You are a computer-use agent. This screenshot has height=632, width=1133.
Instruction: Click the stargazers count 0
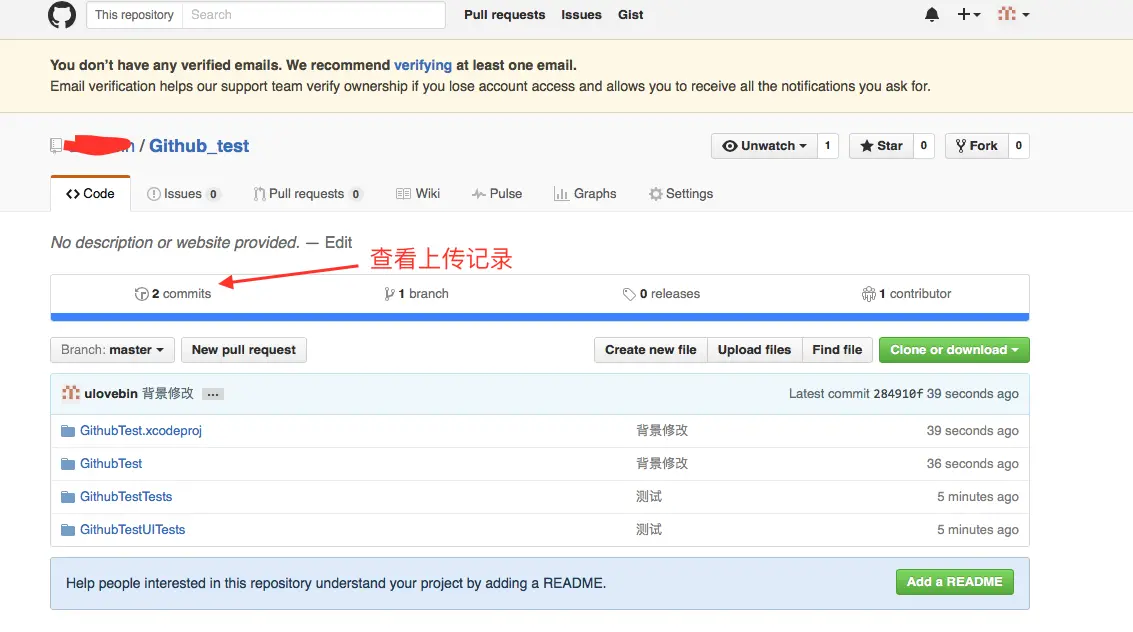click(x=923, y=146)
